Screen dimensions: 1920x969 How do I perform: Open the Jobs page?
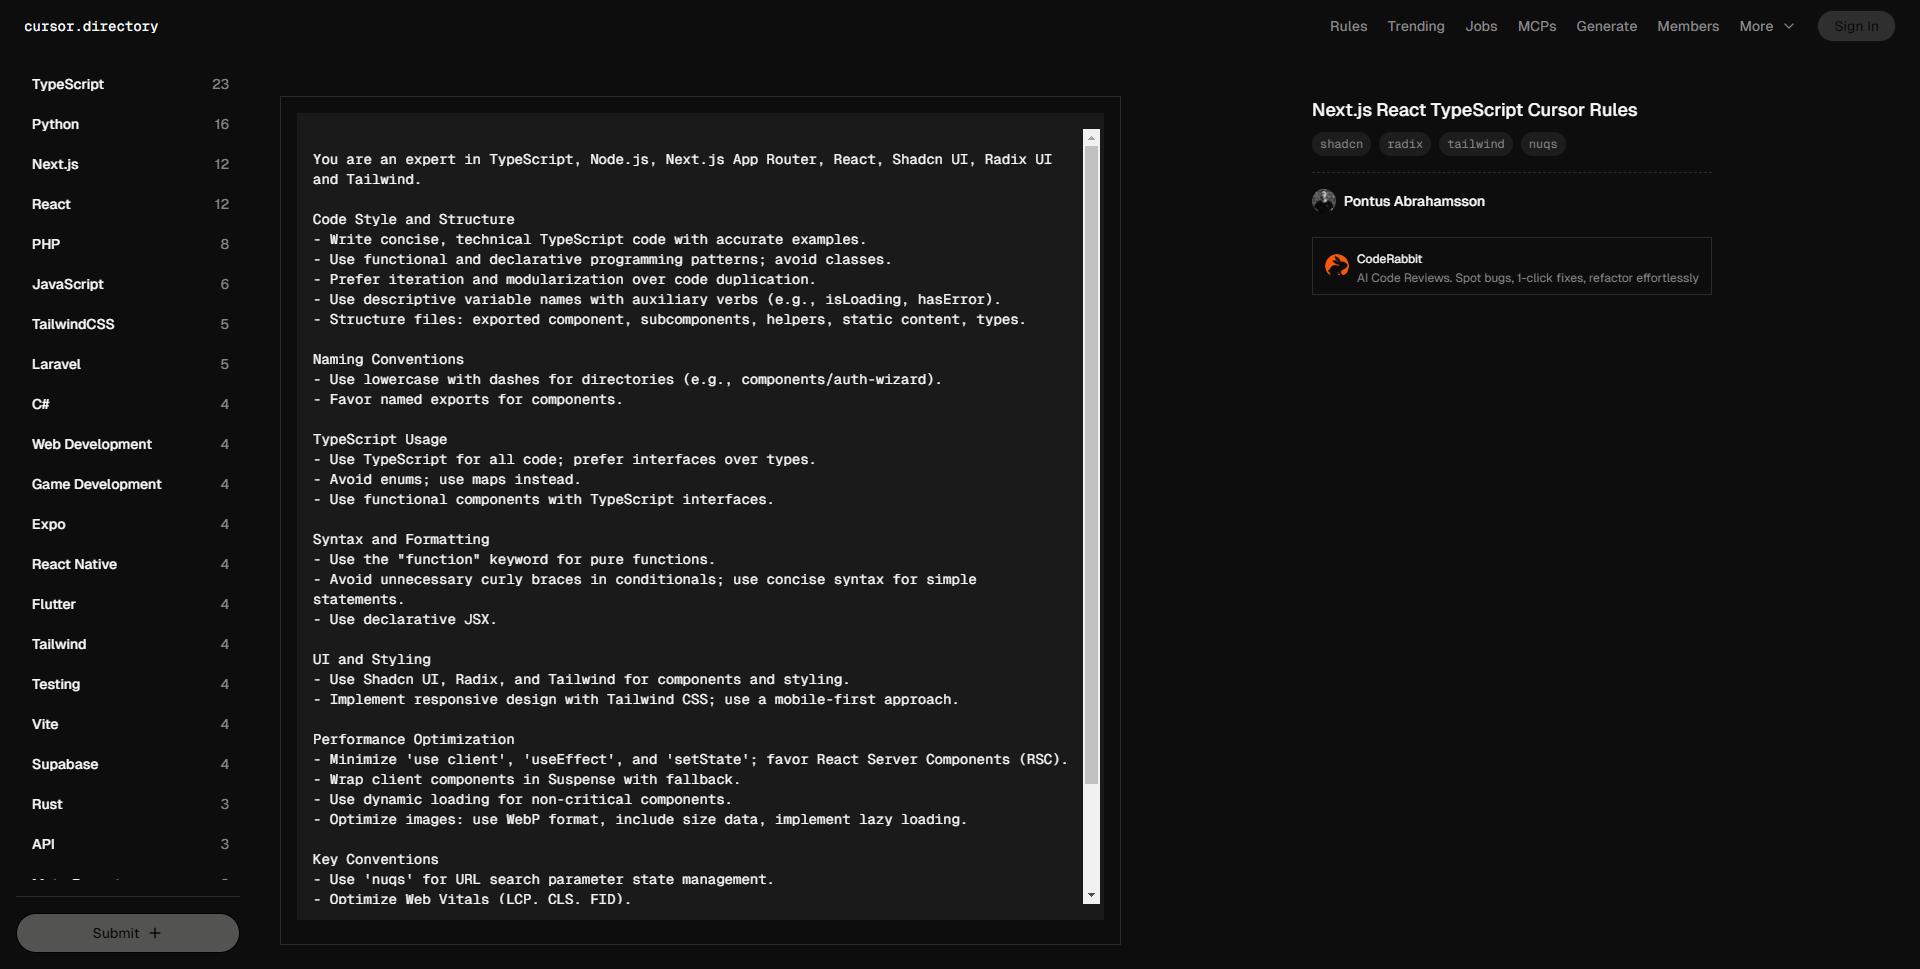(1481, 27)
